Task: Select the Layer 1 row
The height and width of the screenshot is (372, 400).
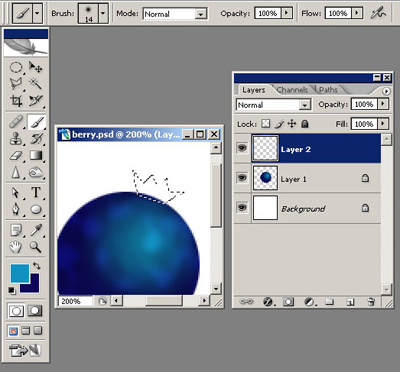Action: click(307, 178)
